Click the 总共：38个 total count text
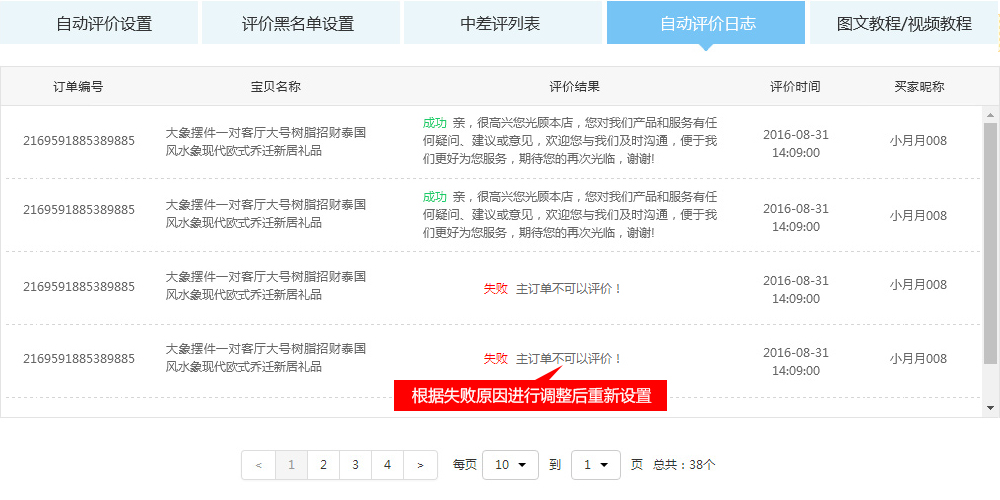1000x500 pixels. (x=684, y=465)
